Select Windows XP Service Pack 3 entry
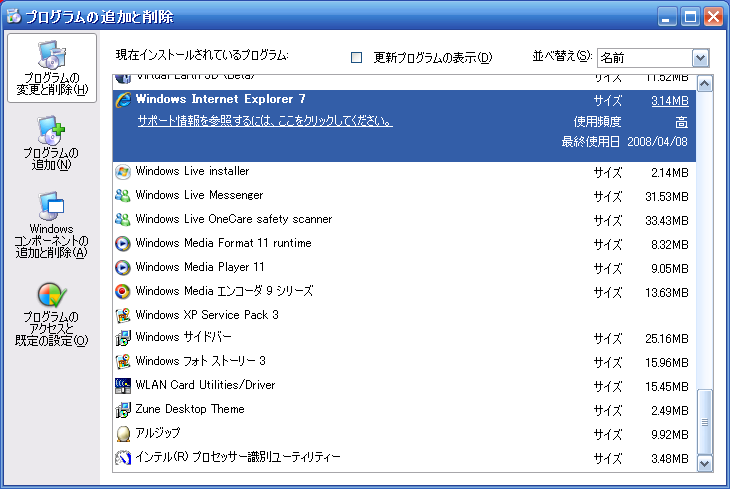The image size is (730, 489). pyautogui.click(x=404, y=315)
